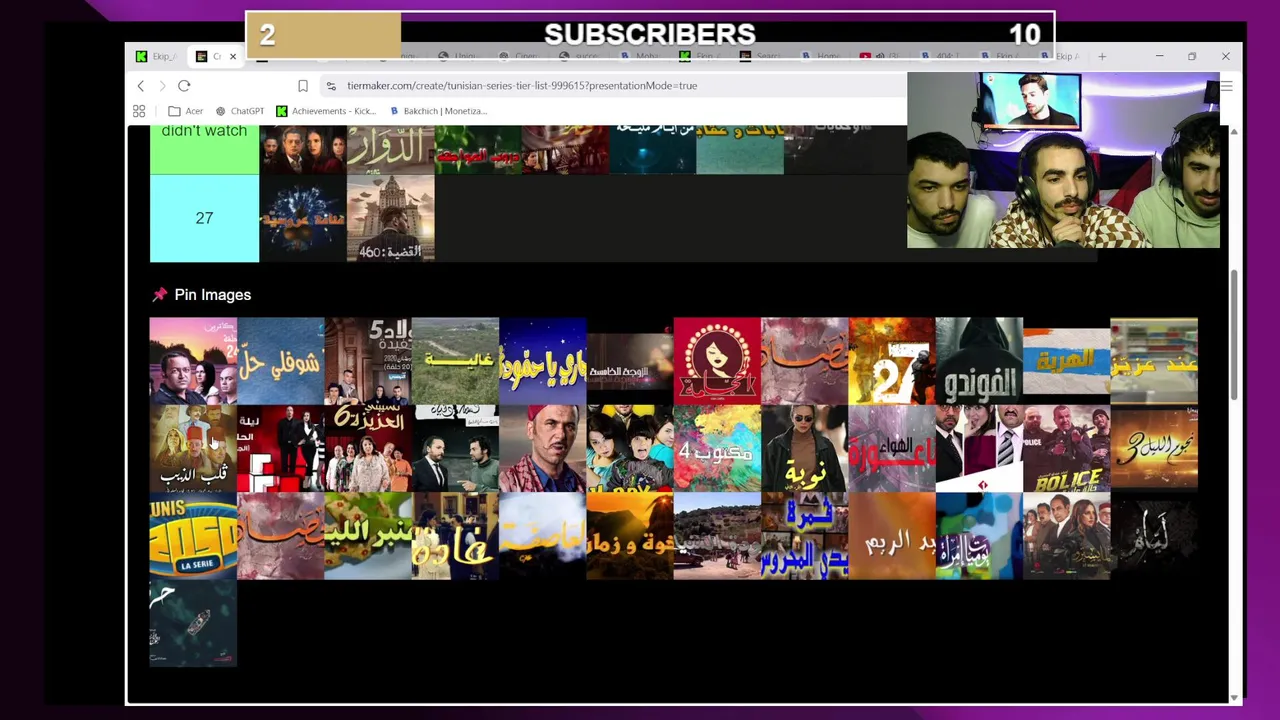Image resolution: width=1280 pixels, height=720 pixels.
Task: Click the "didn't watch" tier label
Action: click(x=204, y=150)
